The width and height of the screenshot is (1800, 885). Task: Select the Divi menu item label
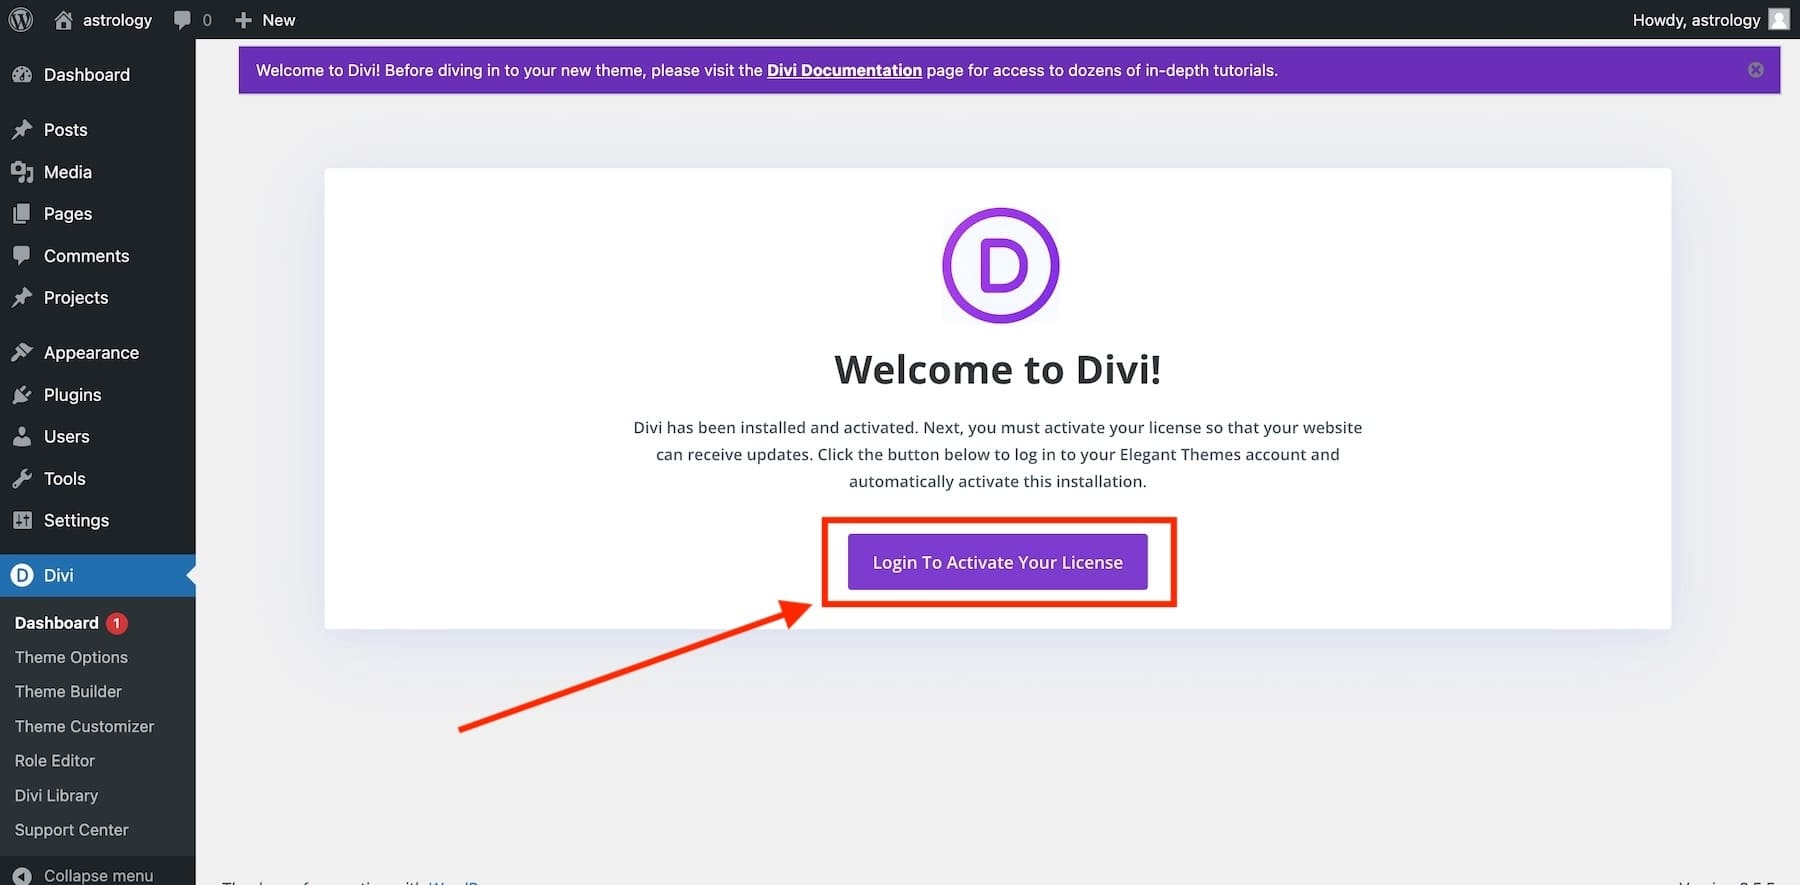click(x=59, y=575)
